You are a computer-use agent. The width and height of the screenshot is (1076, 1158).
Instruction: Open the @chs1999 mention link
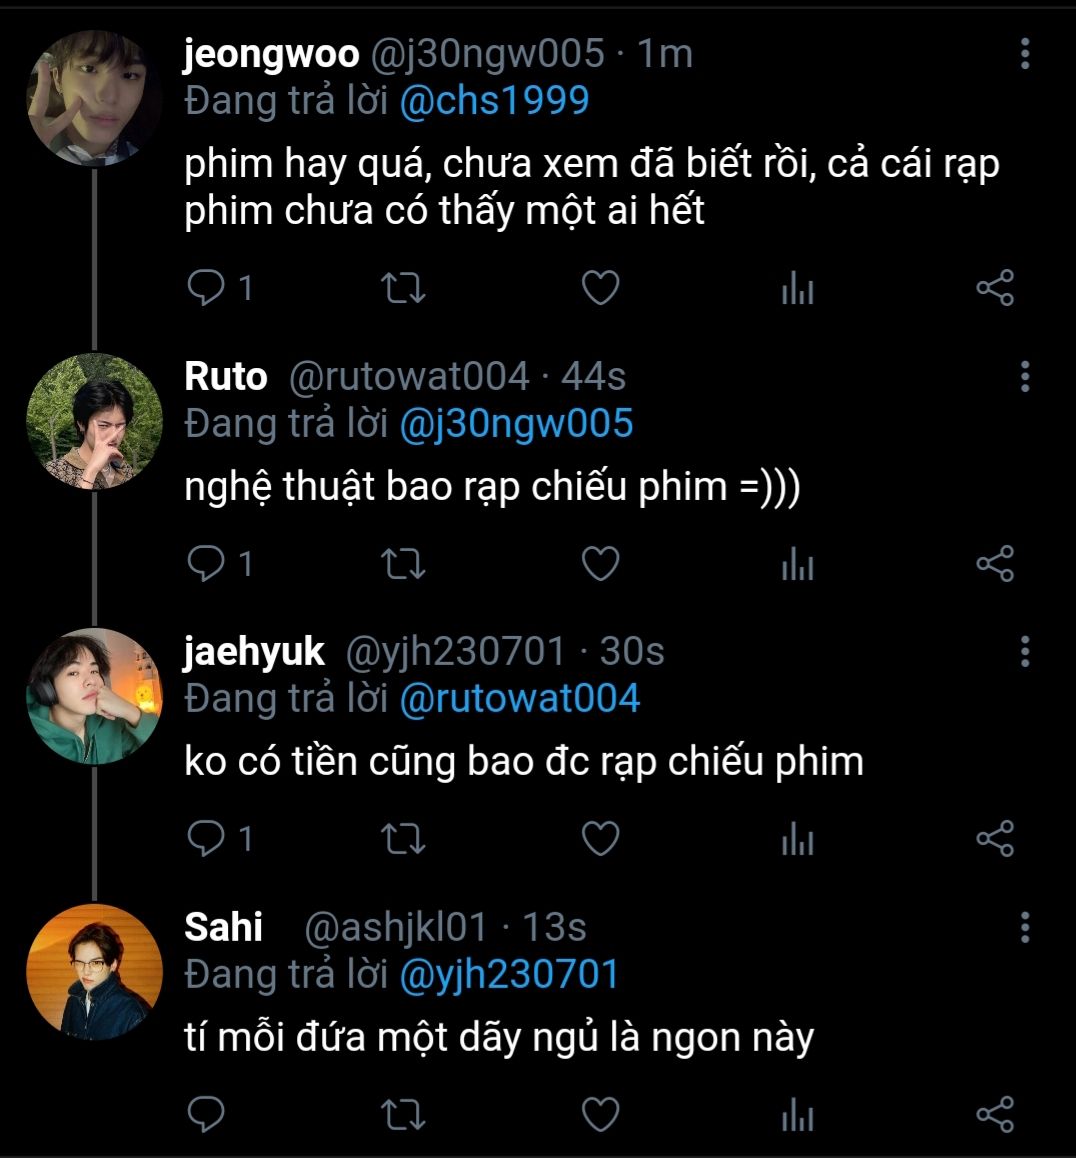click(494, 101)
